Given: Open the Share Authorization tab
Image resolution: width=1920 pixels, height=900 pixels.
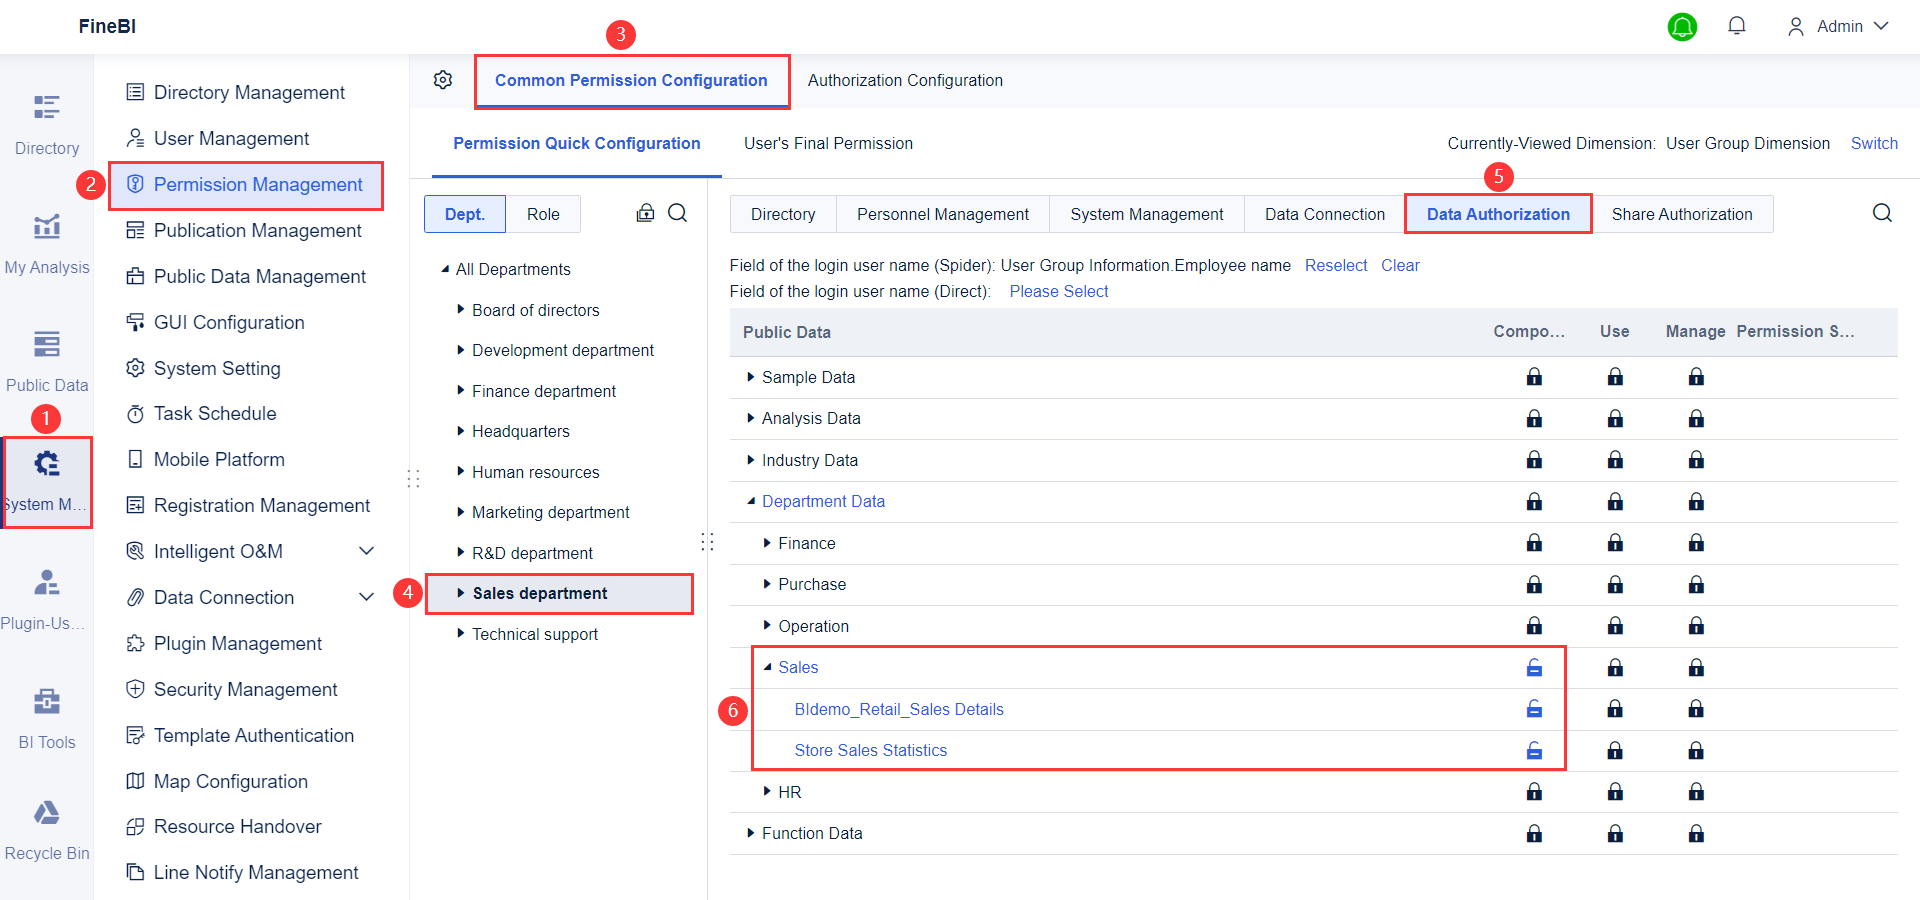Looking at the screenshot, I should 1681,213.
